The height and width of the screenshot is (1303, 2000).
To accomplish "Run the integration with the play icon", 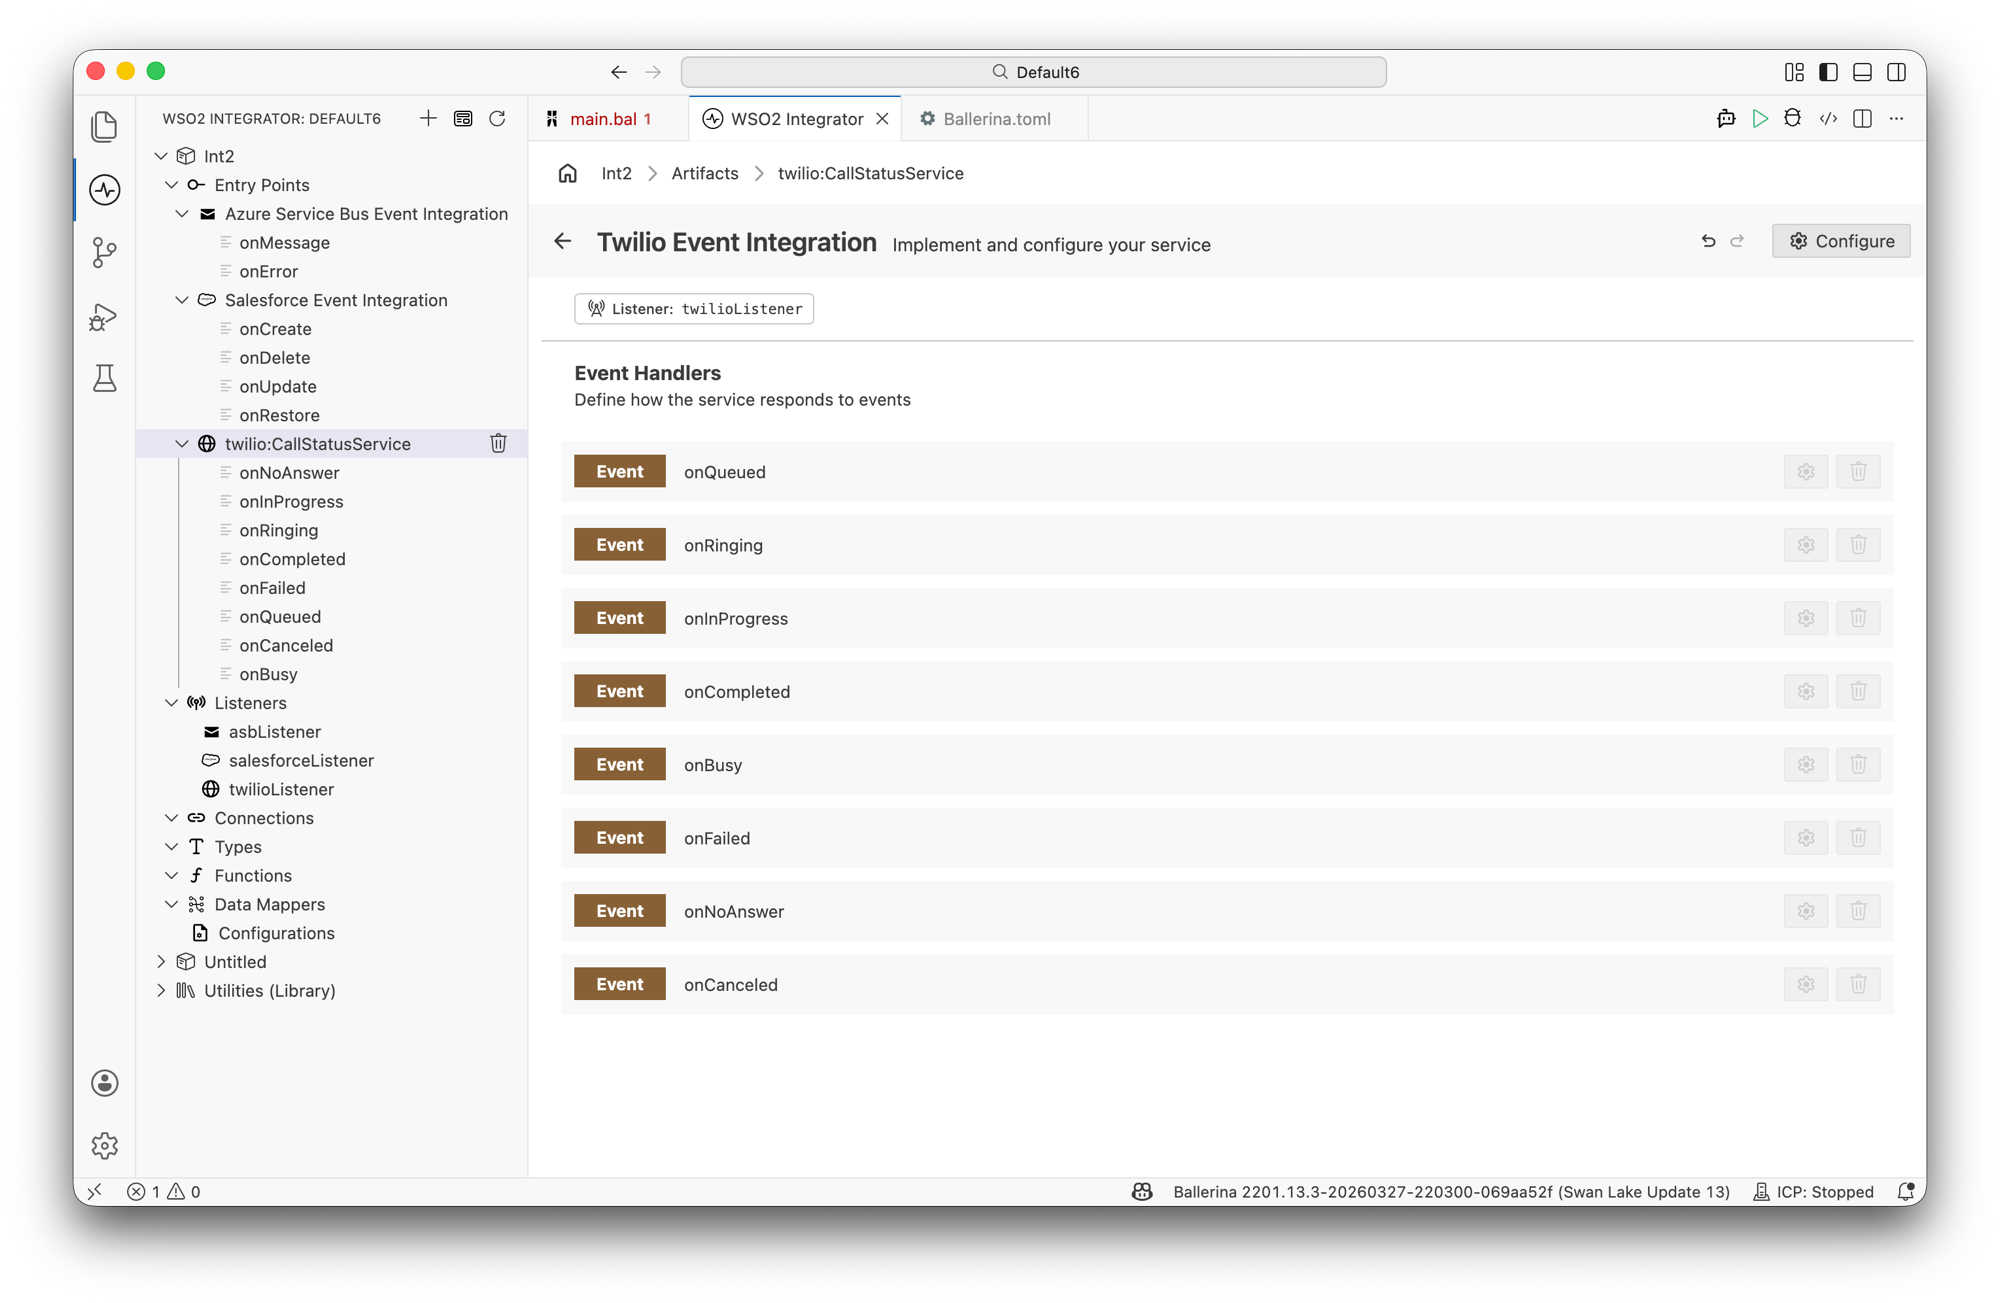I will 1760,118.
